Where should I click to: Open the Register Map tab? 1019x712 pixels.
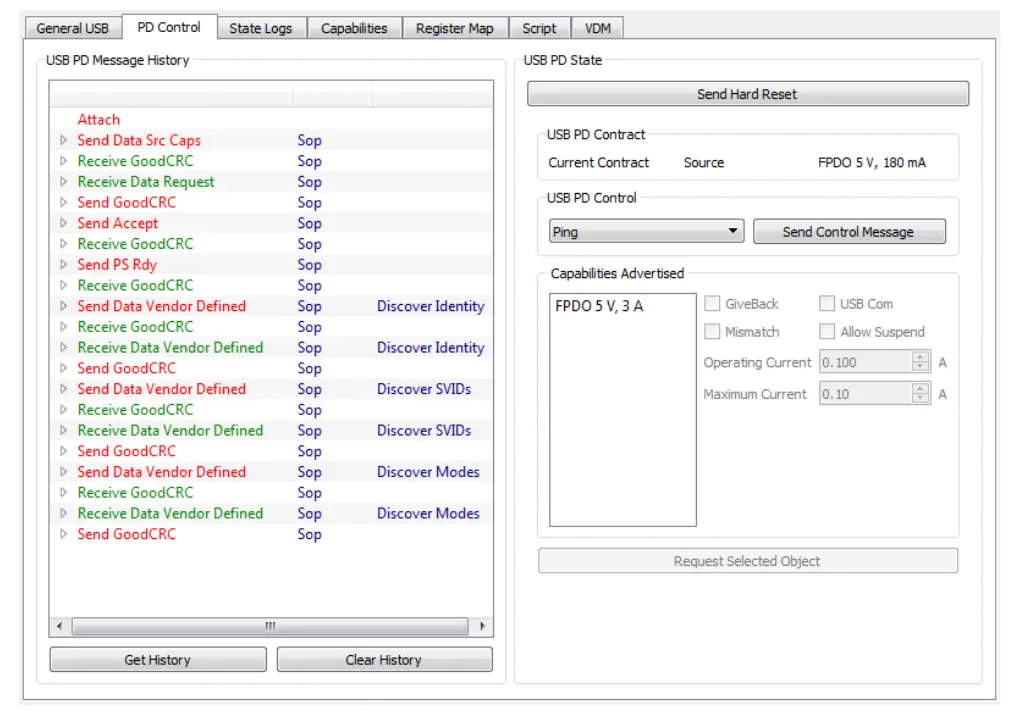coord(454,28)
